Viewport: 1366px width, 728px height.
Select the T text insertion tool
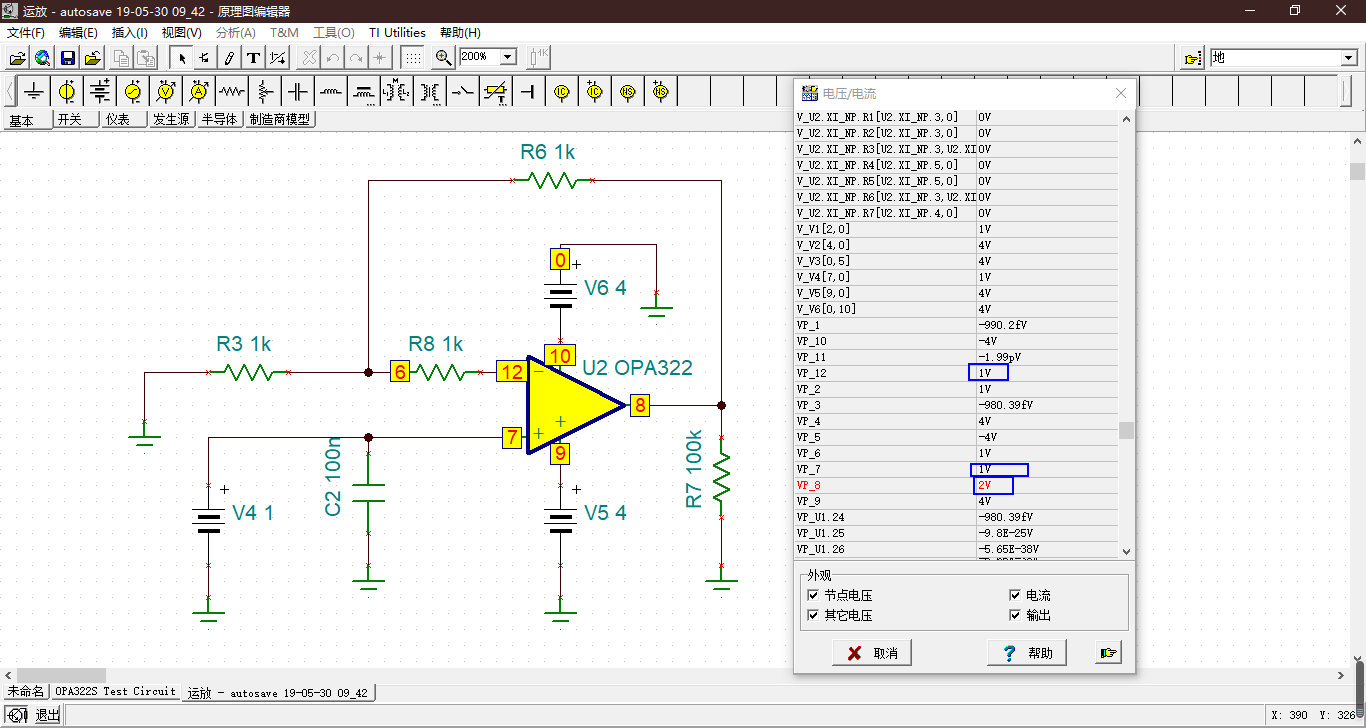click(x=254, y=58)
